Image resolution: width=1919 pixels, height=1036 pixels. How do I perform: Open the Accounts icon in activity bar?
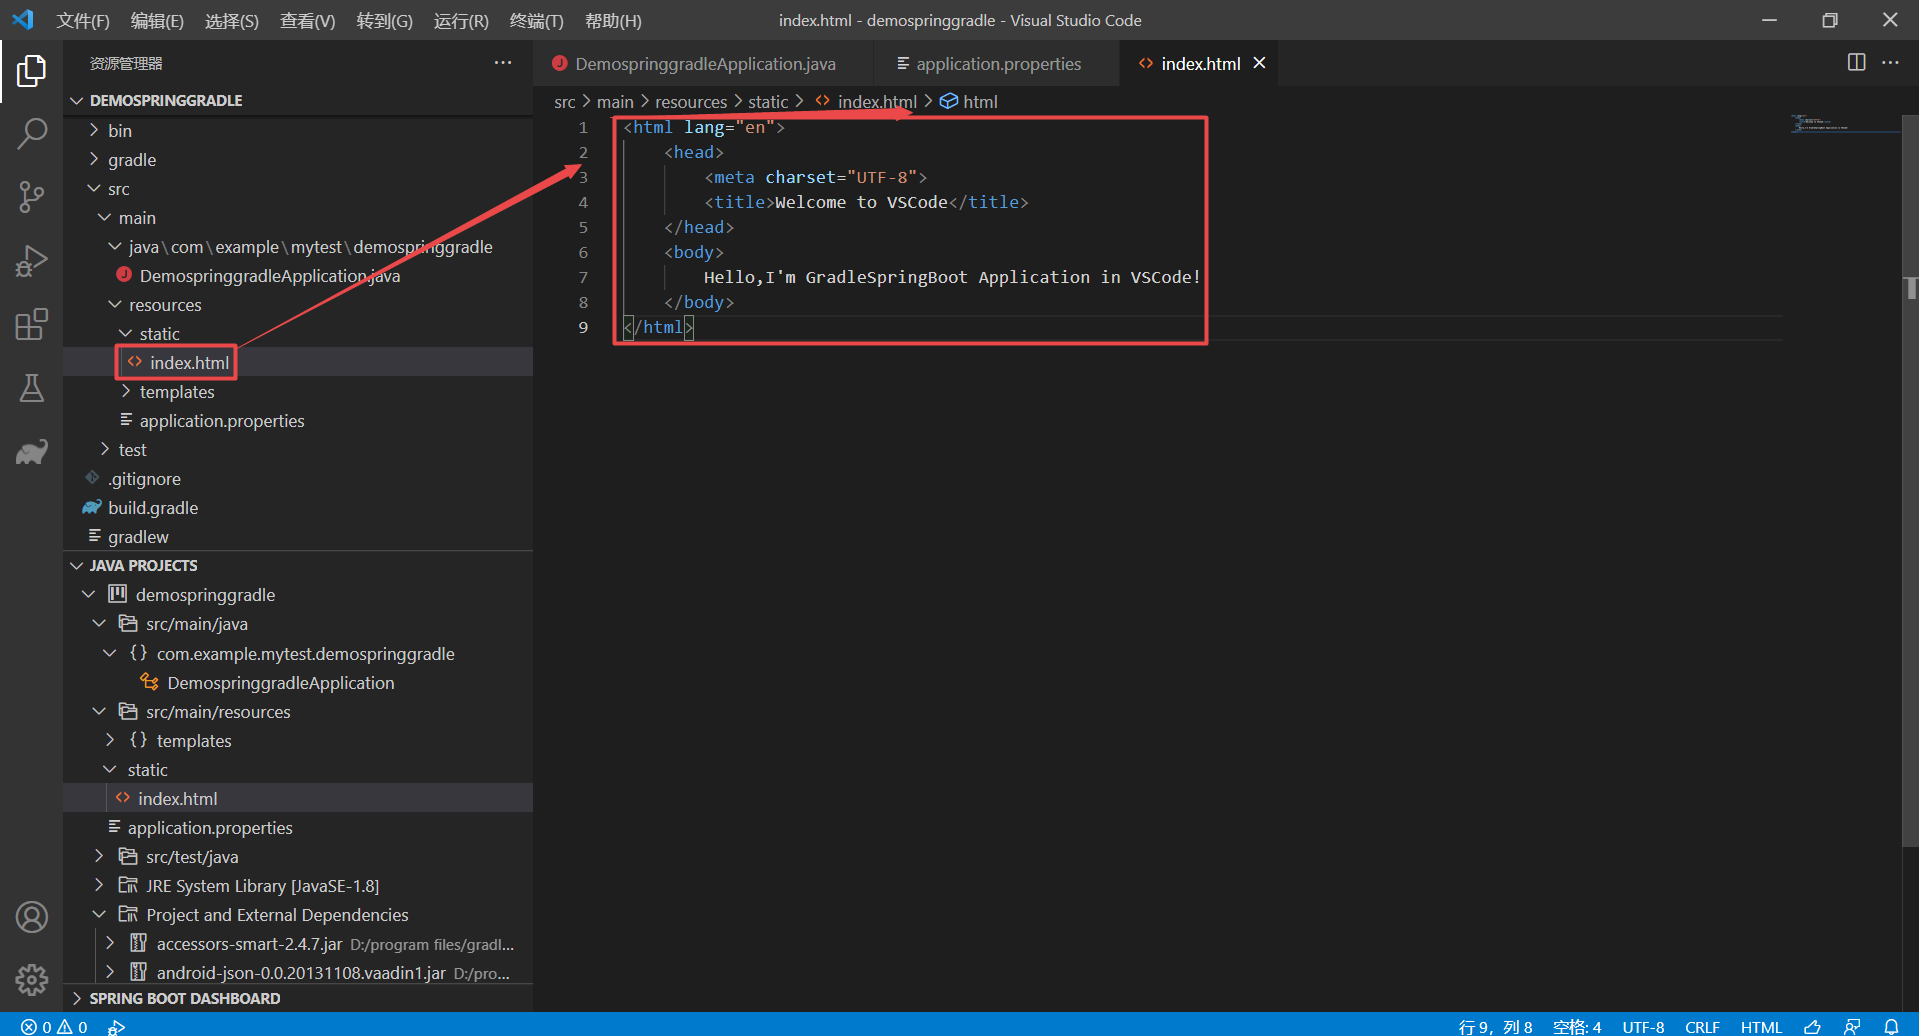coord(31,917)
